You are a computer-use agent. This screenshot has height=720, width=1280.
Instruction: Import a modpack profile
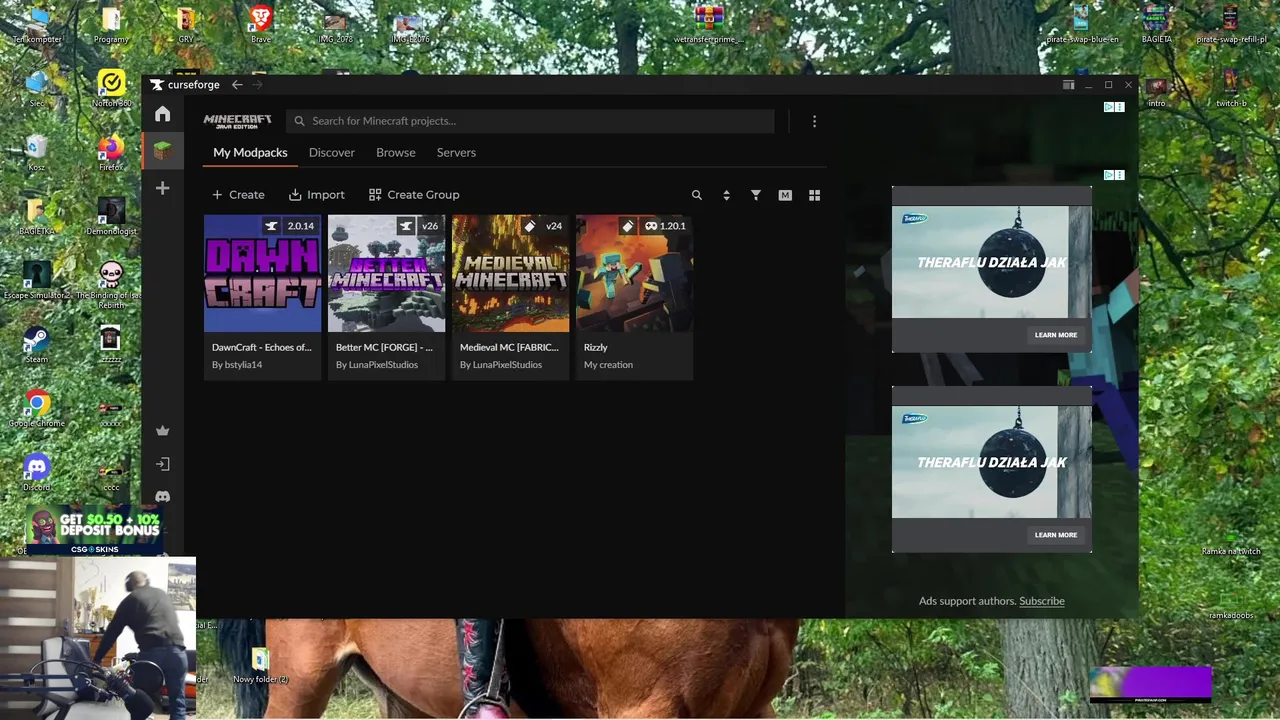click(x=316, y=195)
